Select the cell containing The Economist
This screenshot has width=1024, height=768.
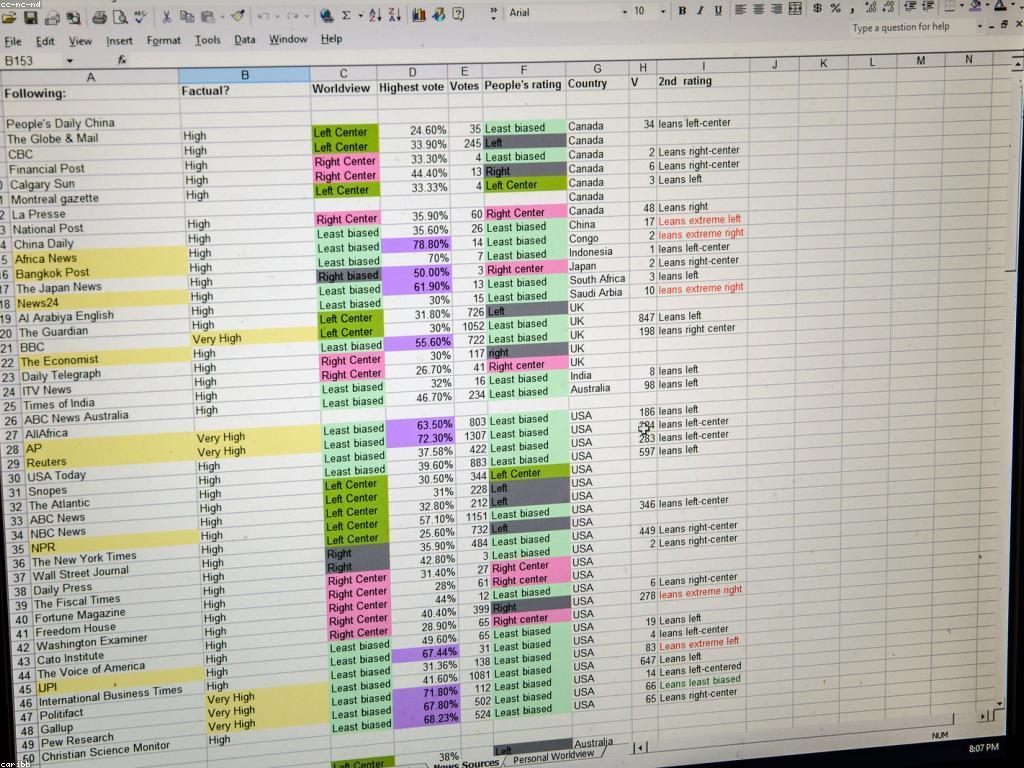click(x=103, y=360)
